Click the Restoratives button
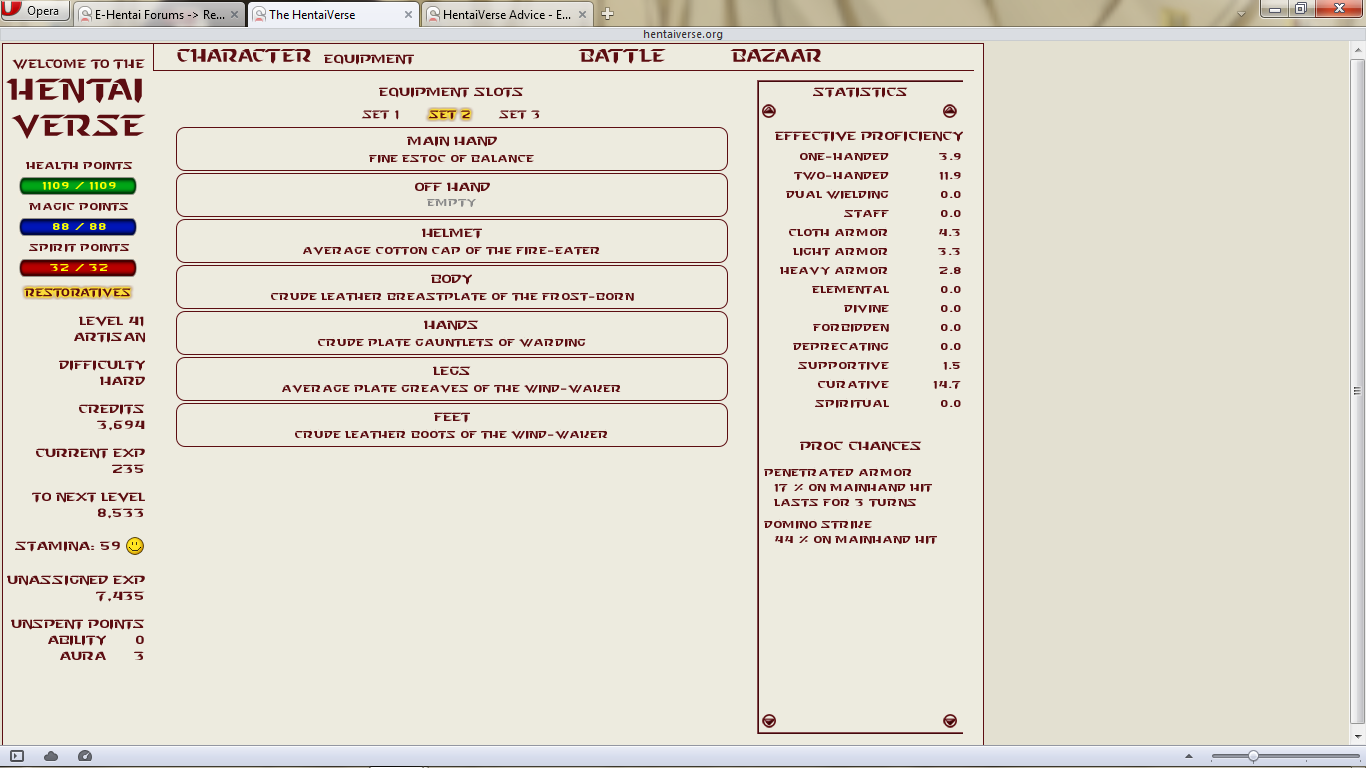The width and height of the screenshot is (1366, 768). tap(78, 293)
